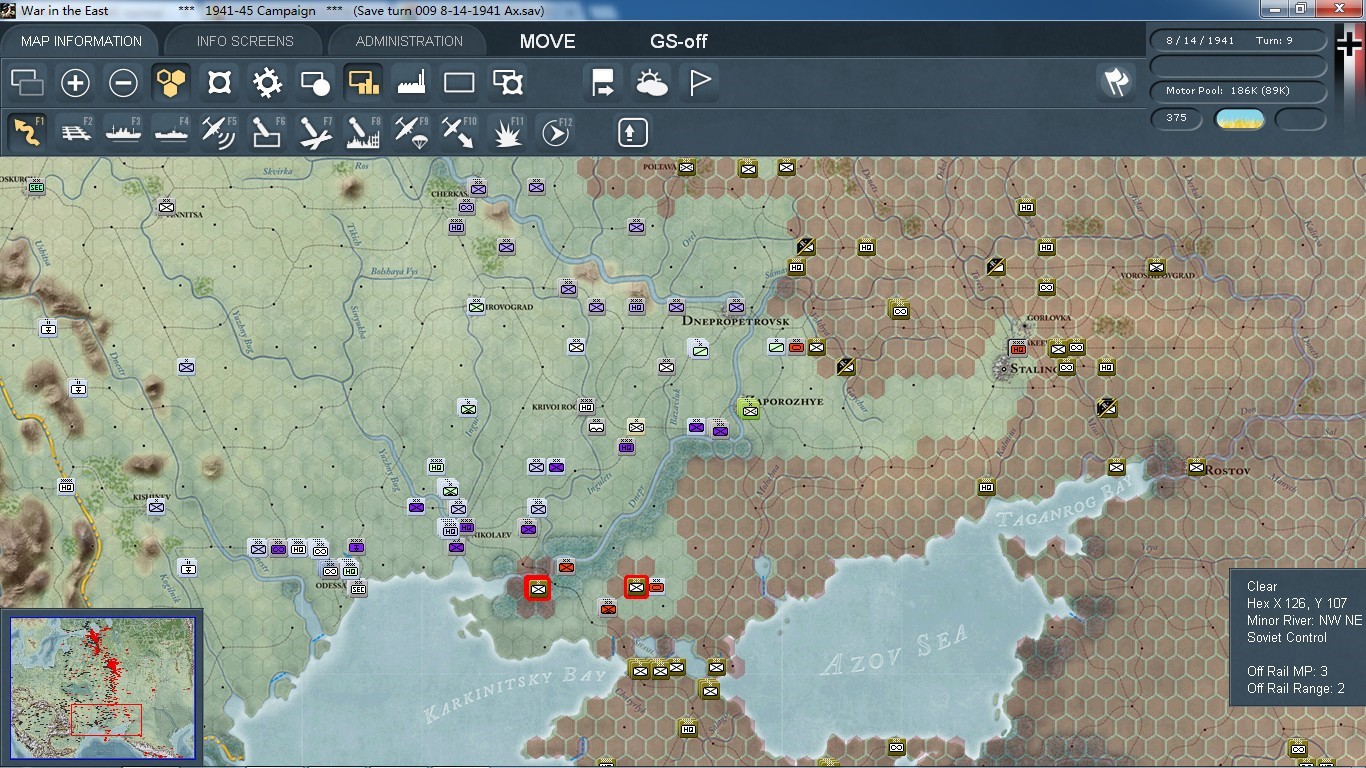Click the German cross flag emblem
The width and height of the screenshot is (1366, 768).
click(x=1349, y=43)
